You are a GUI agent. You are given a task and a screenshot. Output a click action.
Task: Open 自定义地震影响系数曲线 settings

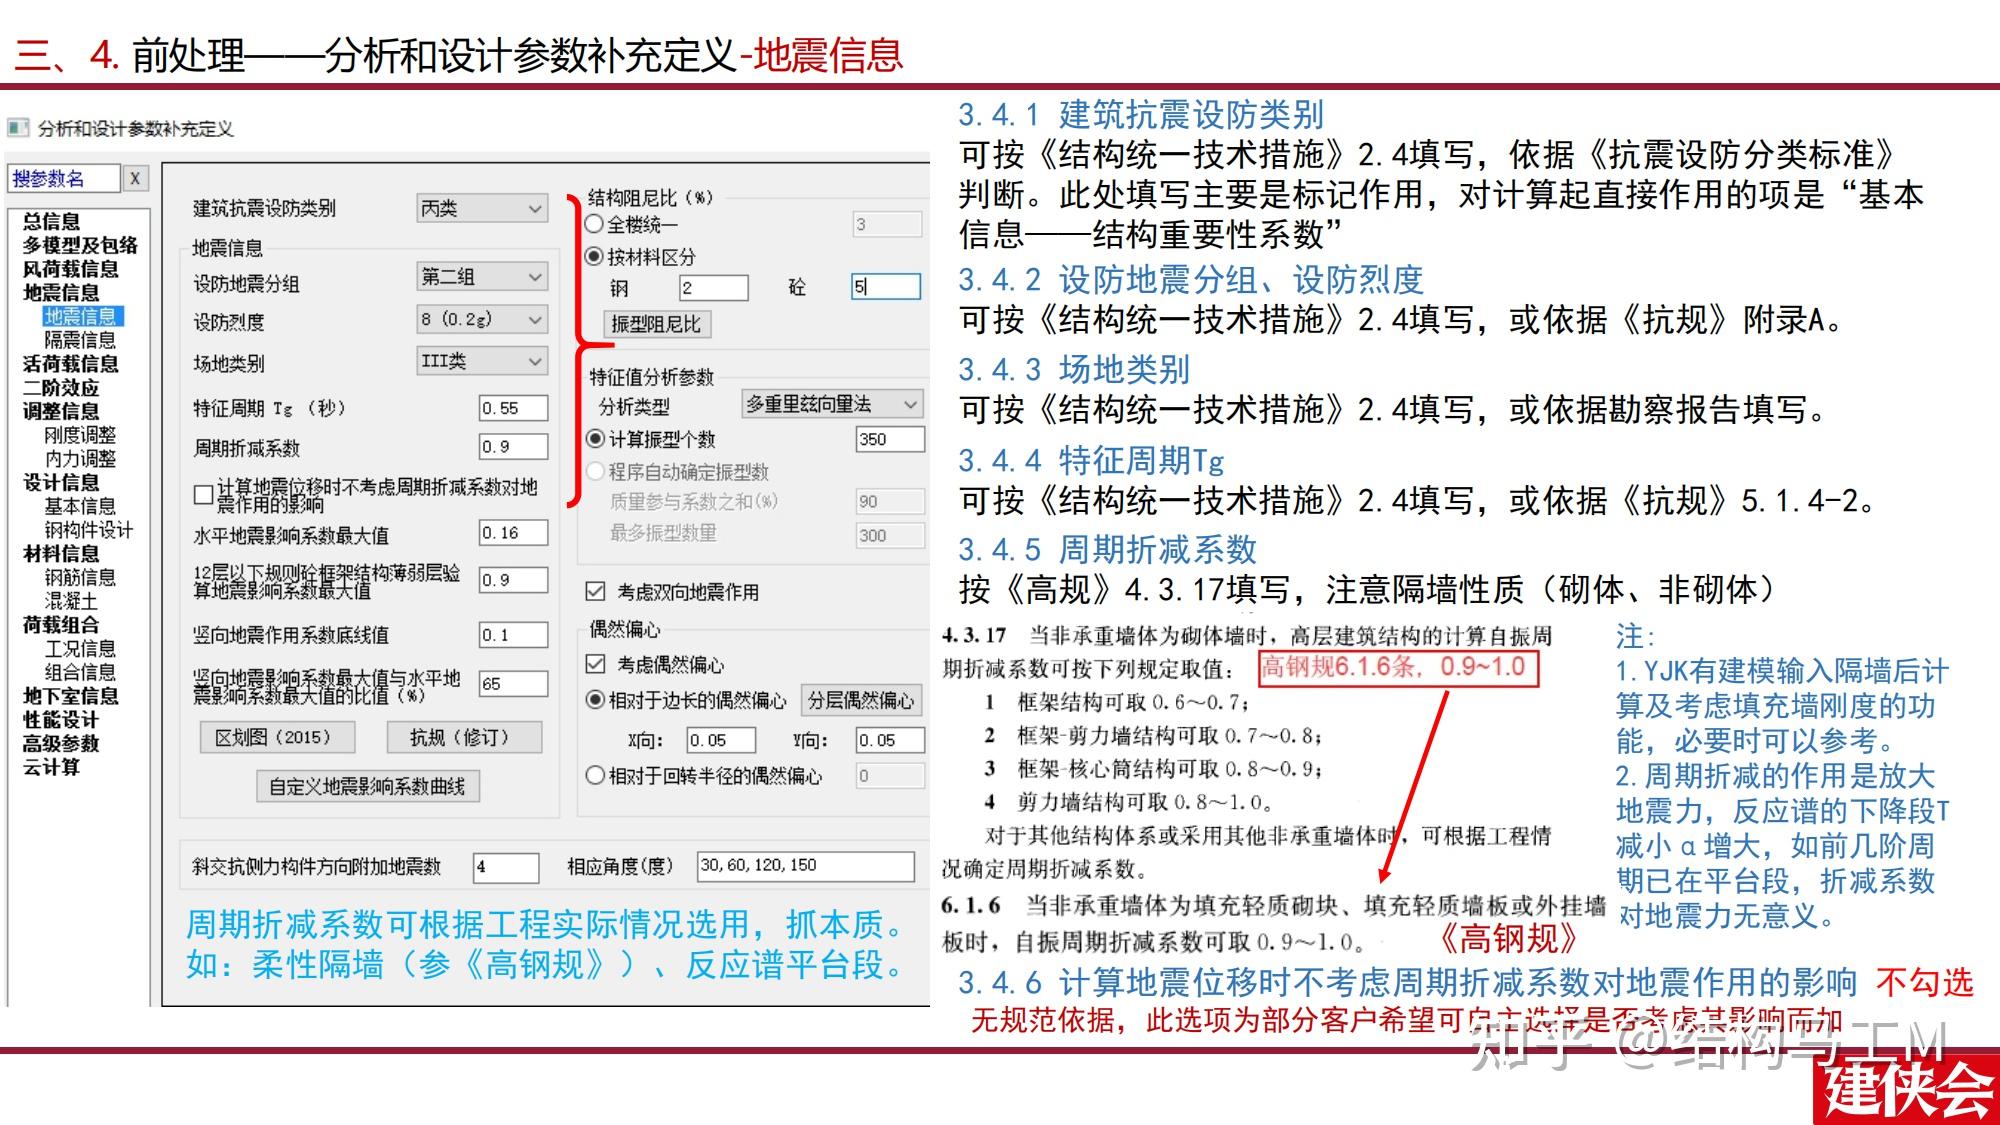click(368, 787)
